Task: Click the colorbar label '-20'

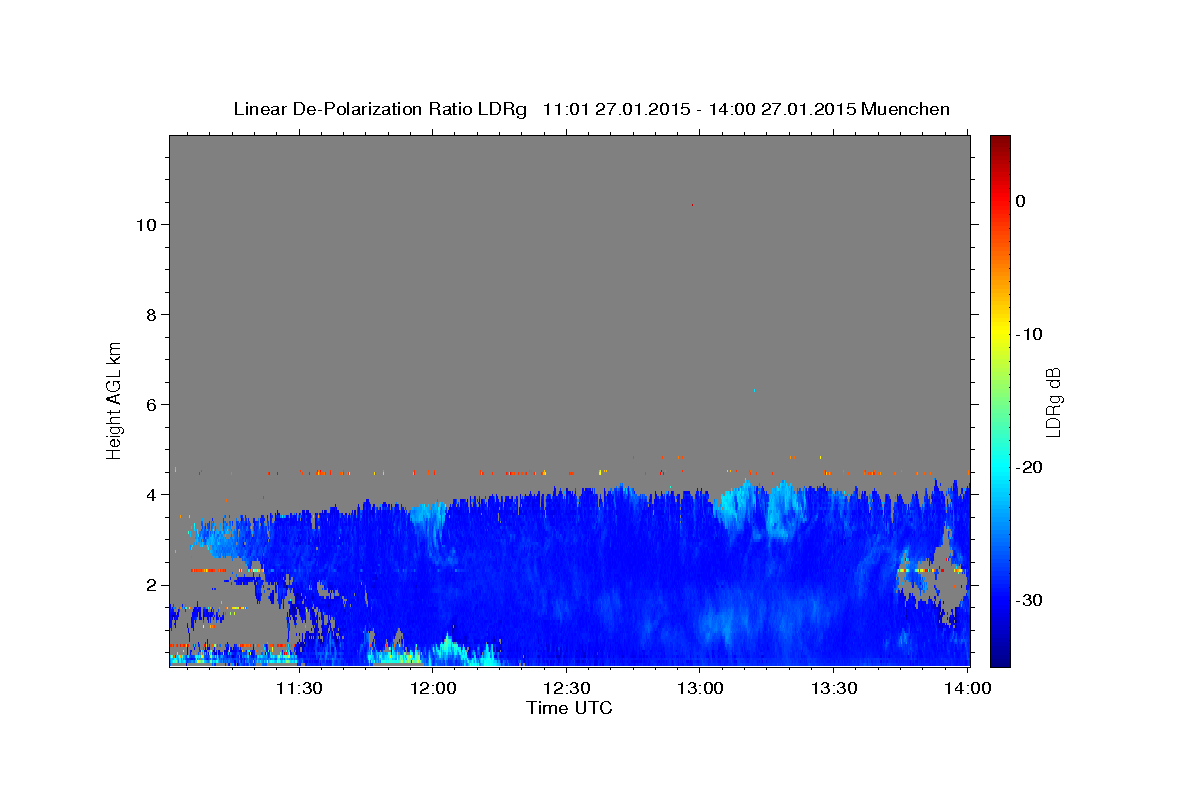Action: point(1029,467)
